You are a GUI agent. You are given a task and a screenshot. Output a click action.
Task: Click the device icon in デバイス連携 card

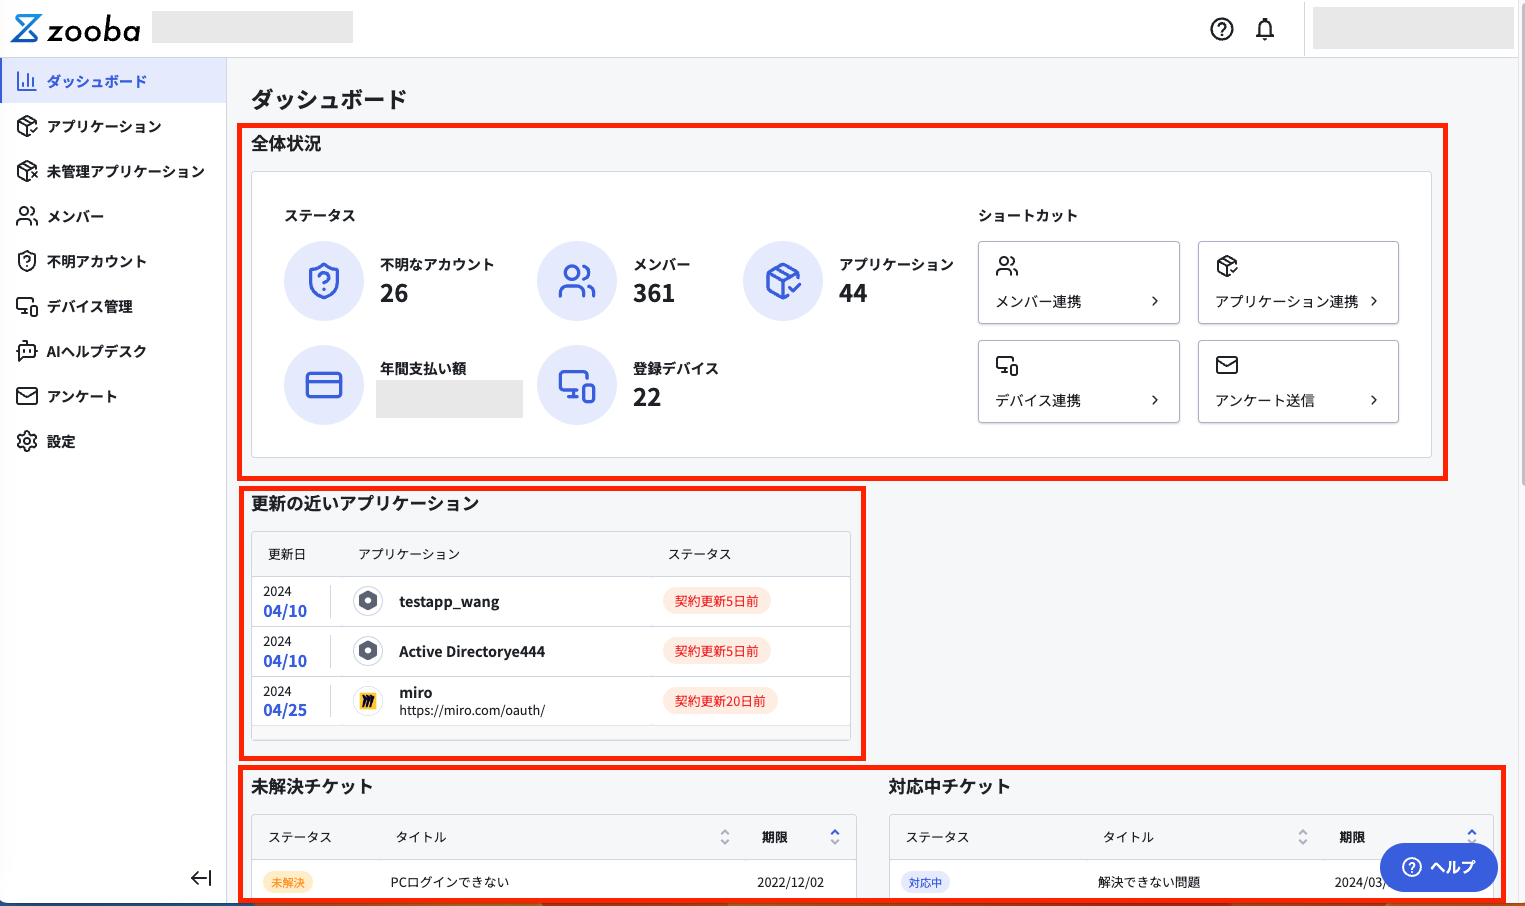(1007, 365)
